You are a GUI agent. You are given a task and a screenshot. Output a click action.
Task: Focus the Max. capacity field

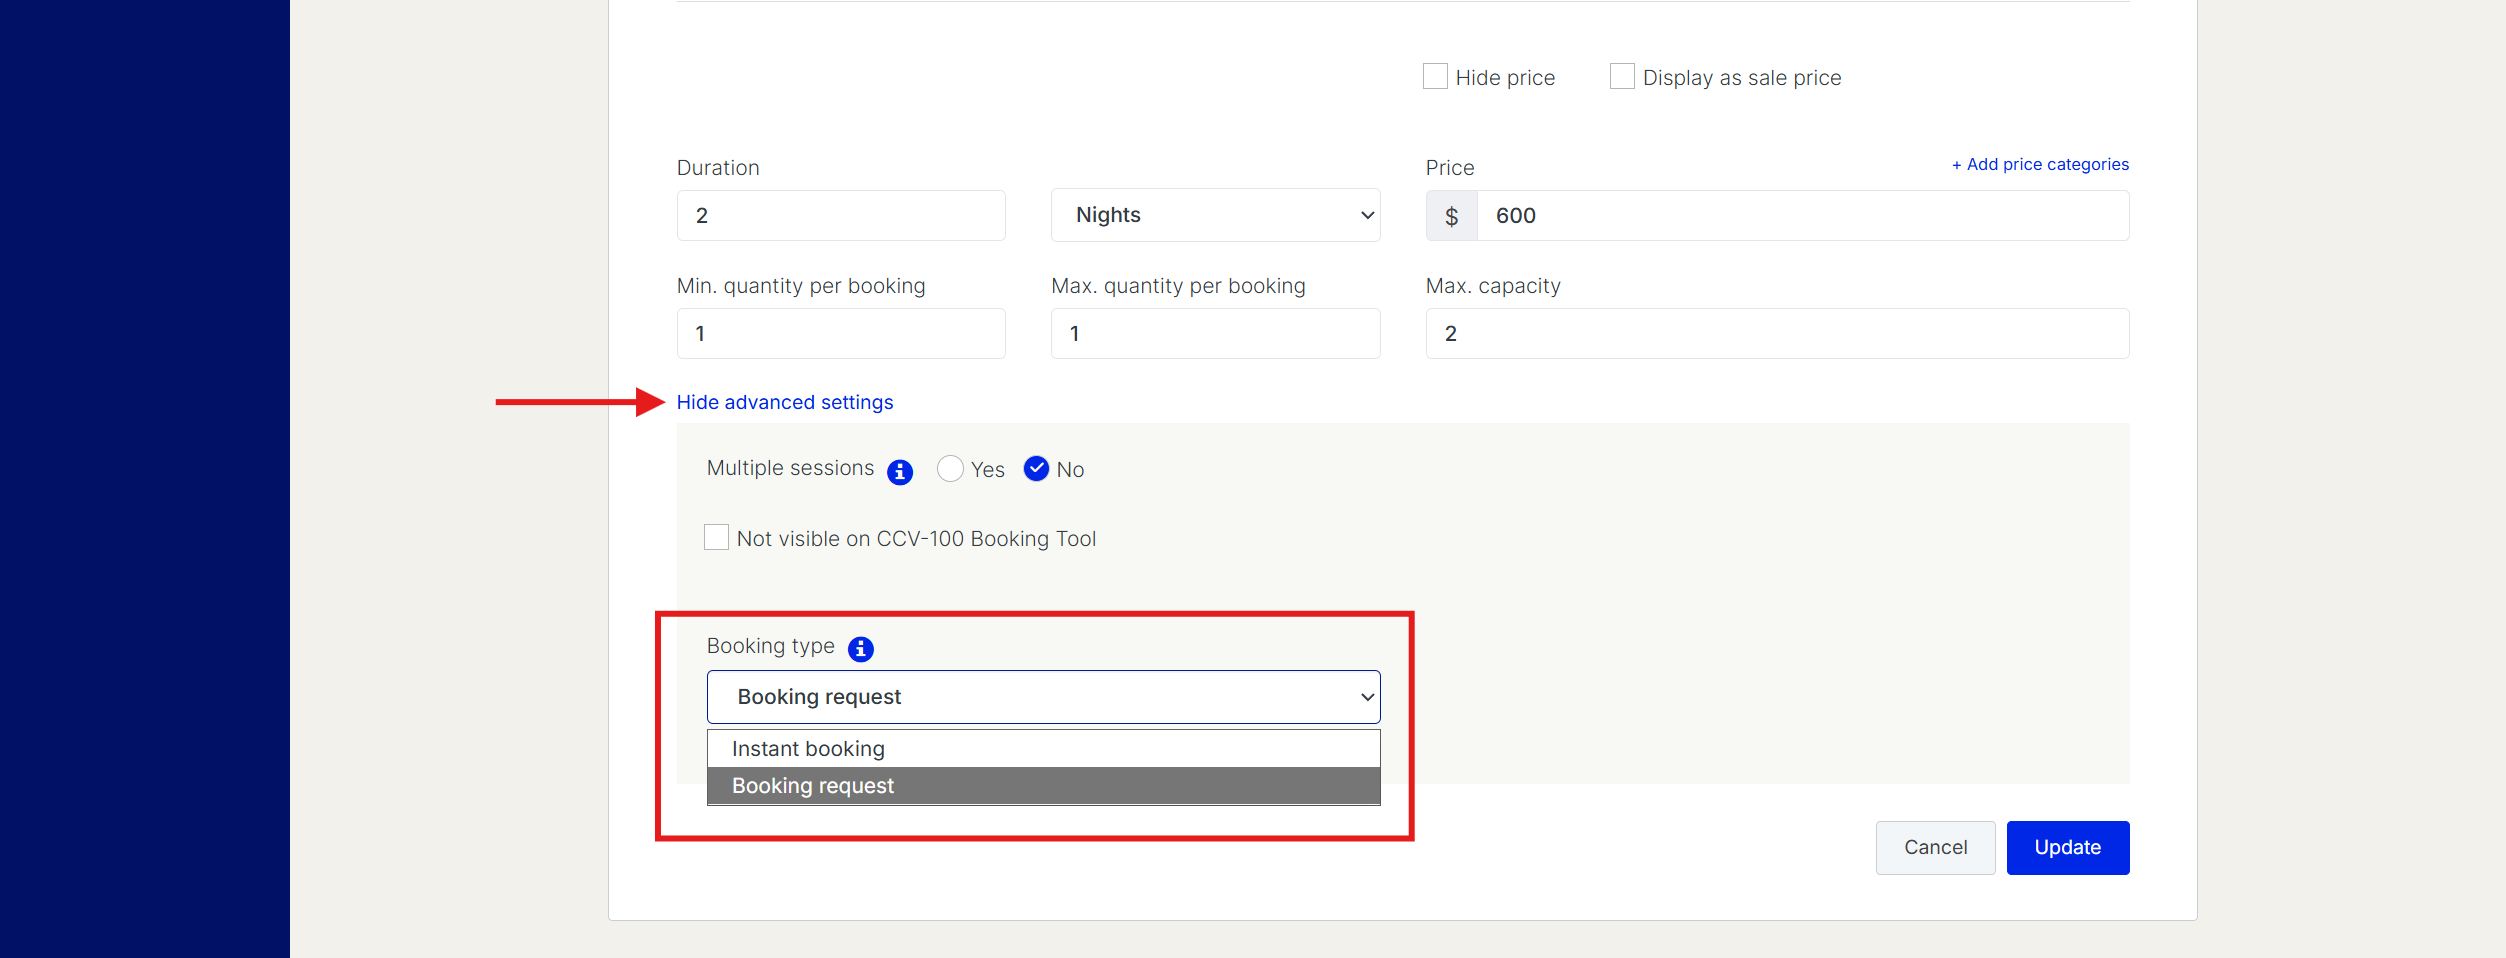click(x=1777, y=334)
